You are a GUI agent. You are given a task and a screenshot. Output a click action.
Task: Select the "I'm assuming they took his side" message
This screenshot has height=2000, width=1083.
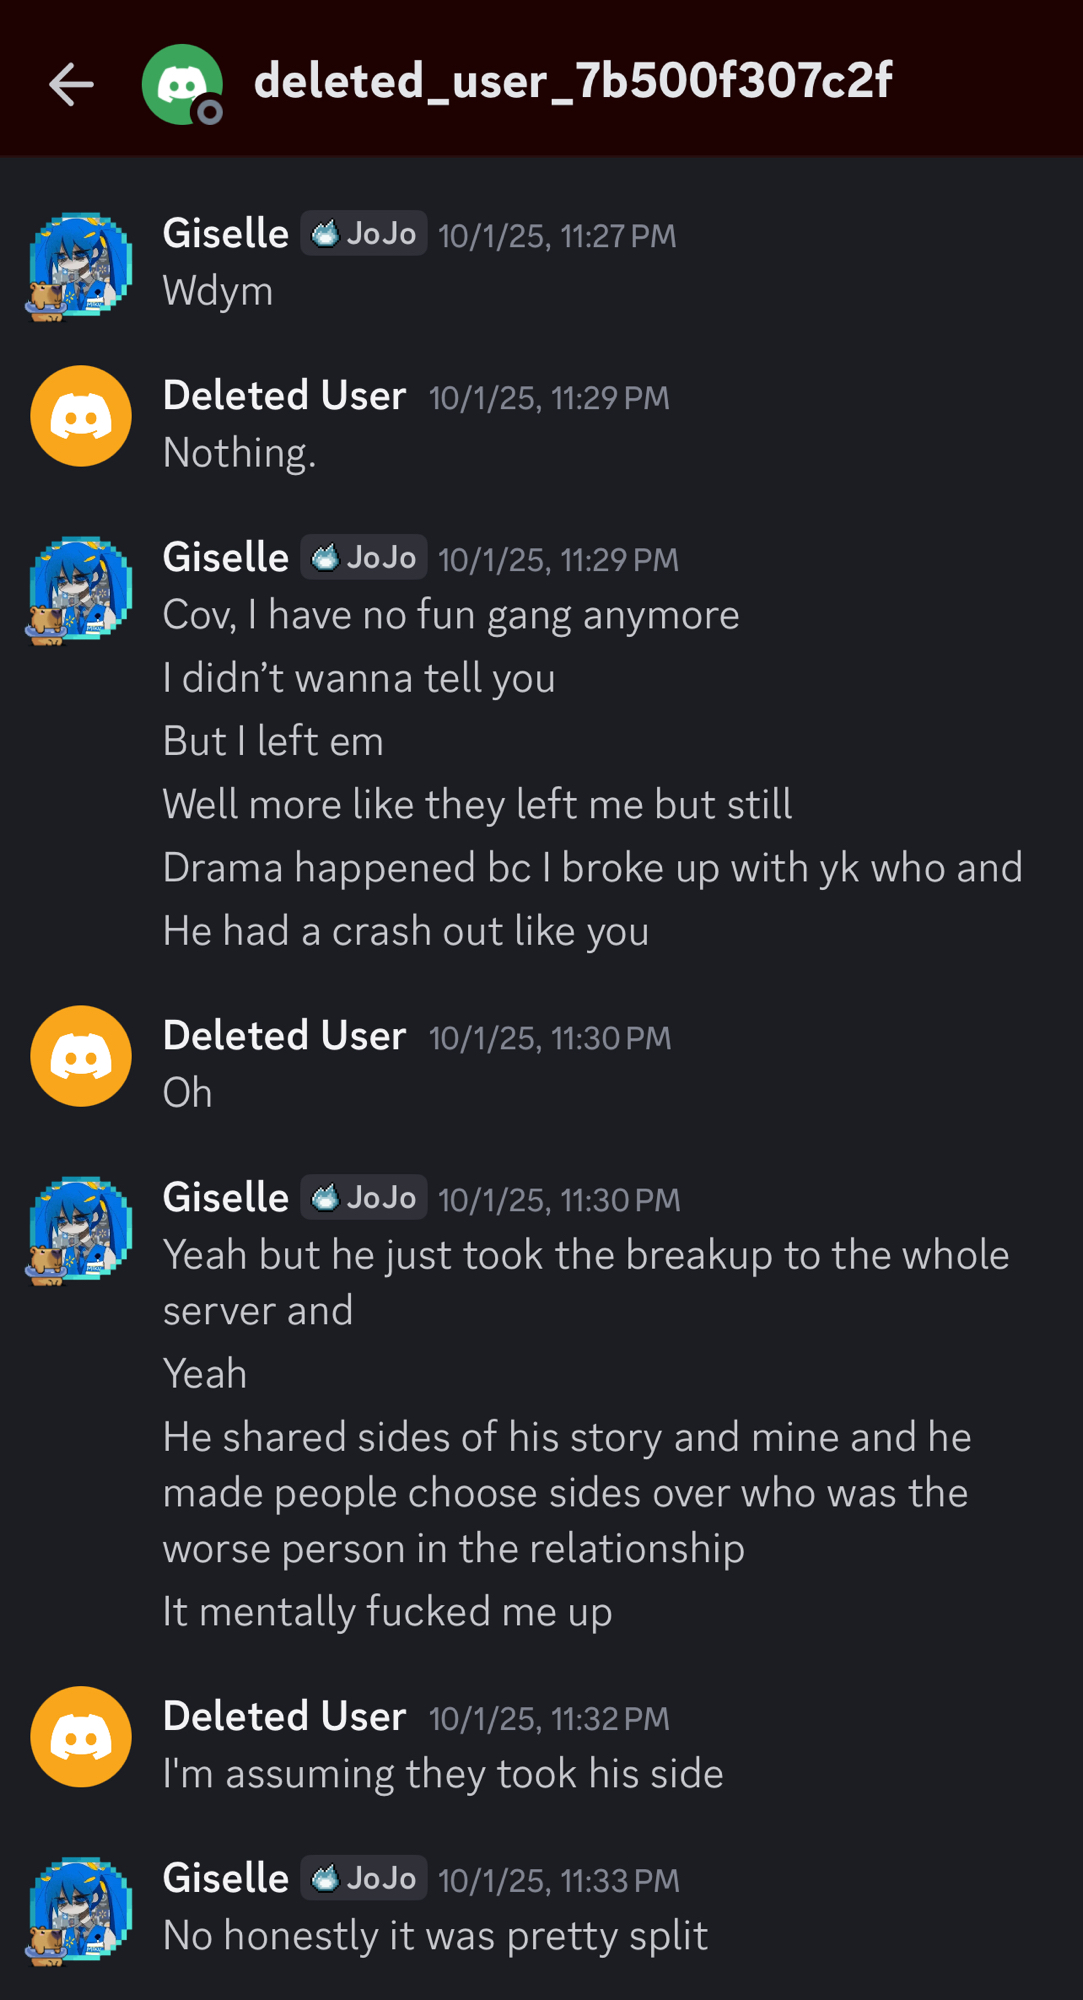(443, 1774)
